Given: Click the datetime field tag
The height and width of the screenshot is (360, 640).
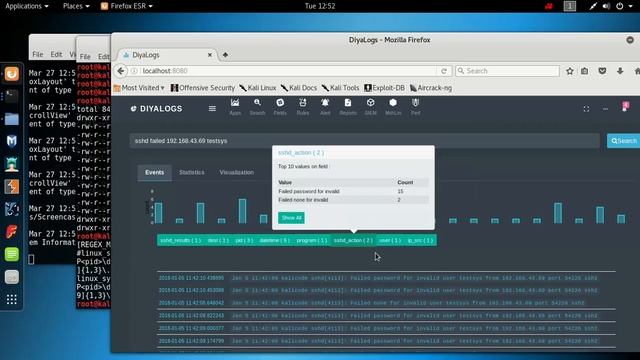Looking at the screenshot, I should pyautogui.click(x=275, y=240).
